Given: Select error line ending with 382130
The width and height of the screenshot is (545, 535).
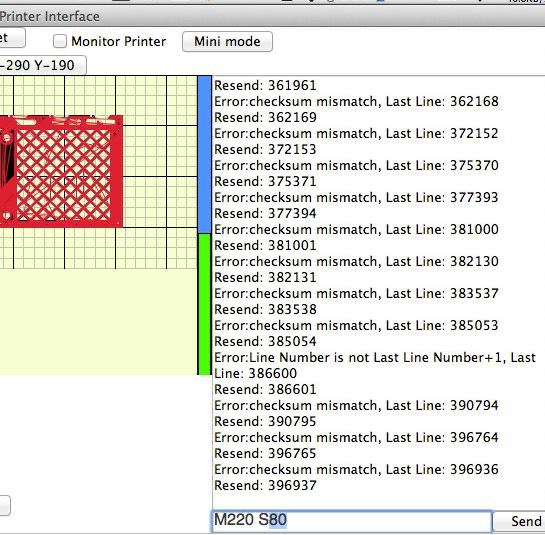Looking at the screenshot, I should [x=356, y=261].
